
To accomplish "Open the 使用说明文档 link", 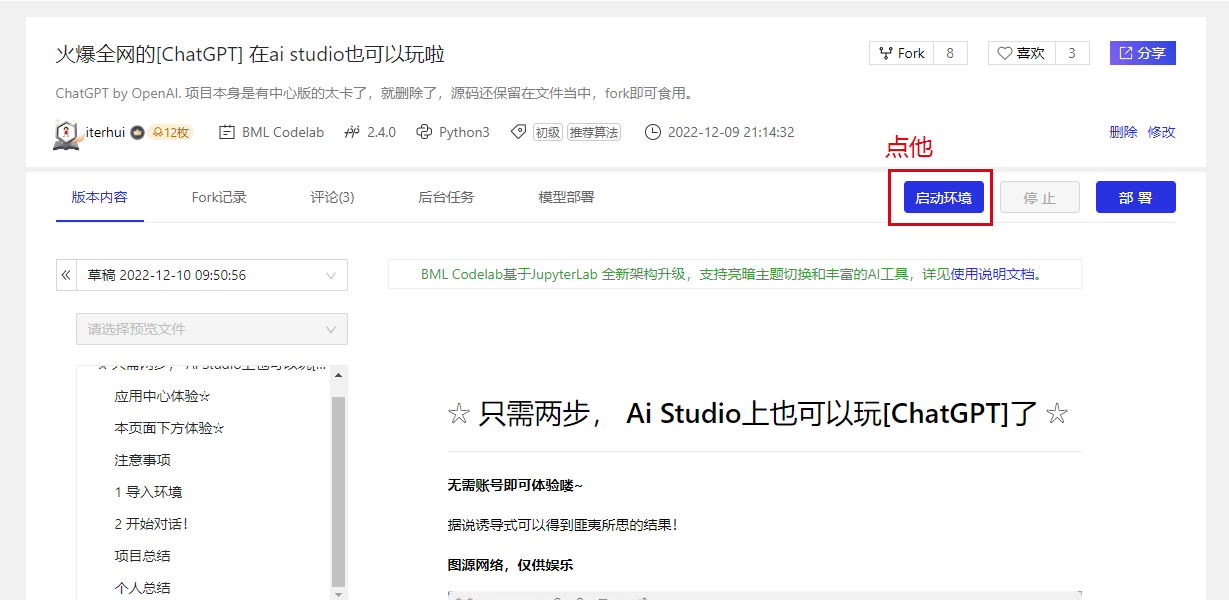I will click(x=995, y=274).
